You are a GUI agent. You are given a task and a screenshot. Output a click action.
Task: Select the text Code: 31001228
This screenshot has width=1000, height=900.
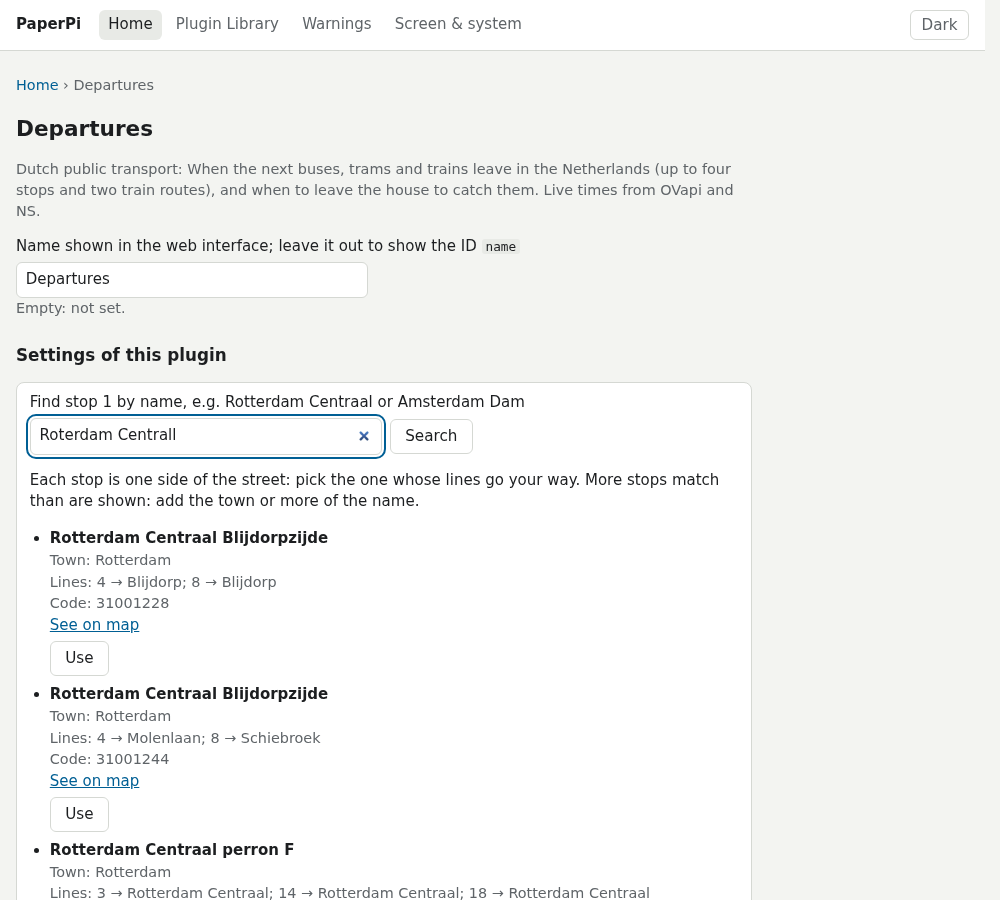coord(109,603)
